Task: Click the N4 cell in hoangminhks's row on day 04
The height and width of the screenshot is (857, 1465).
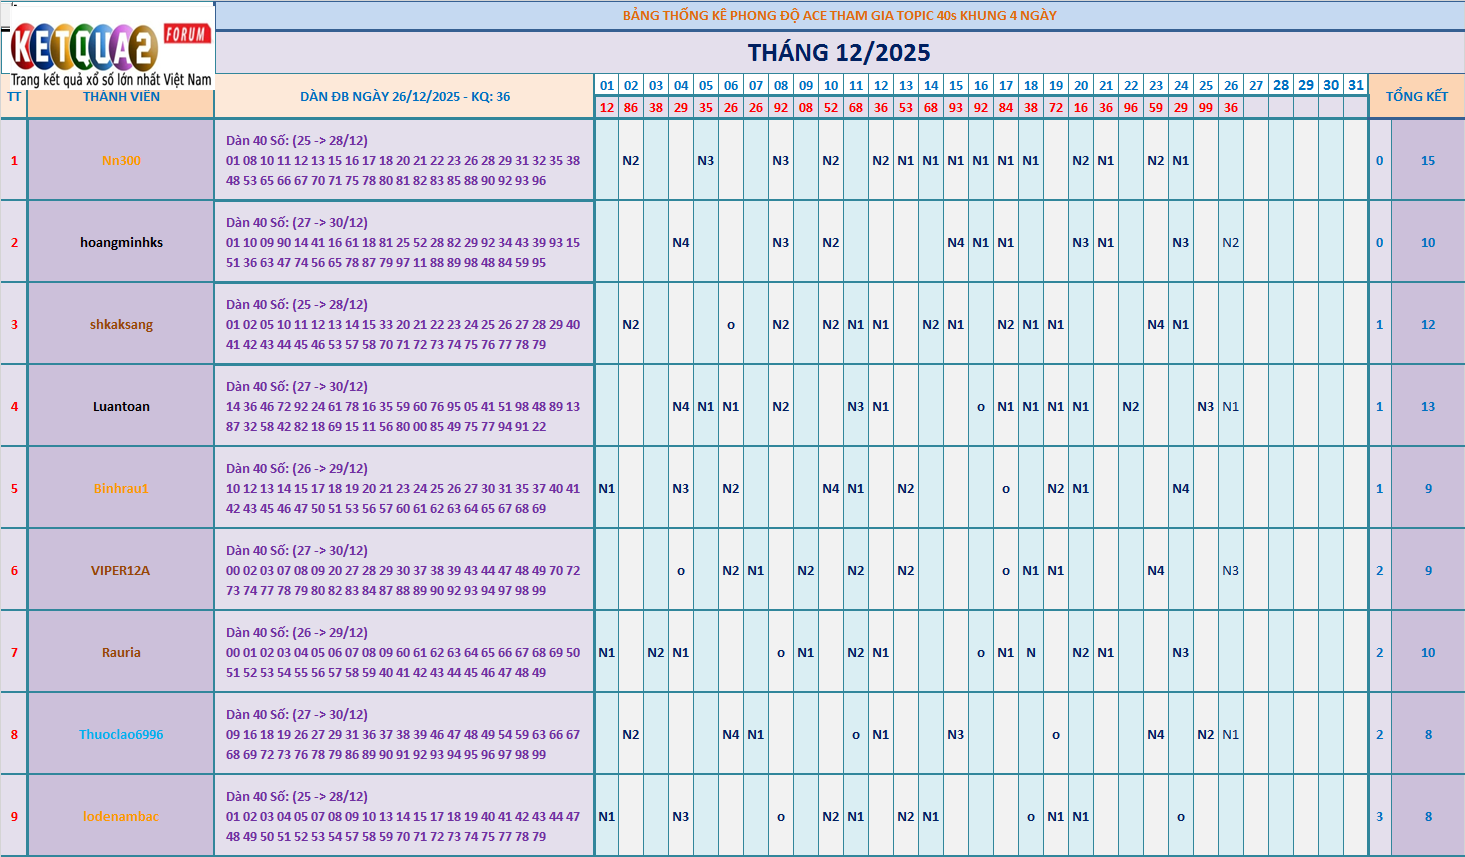Action: point(680,243)
